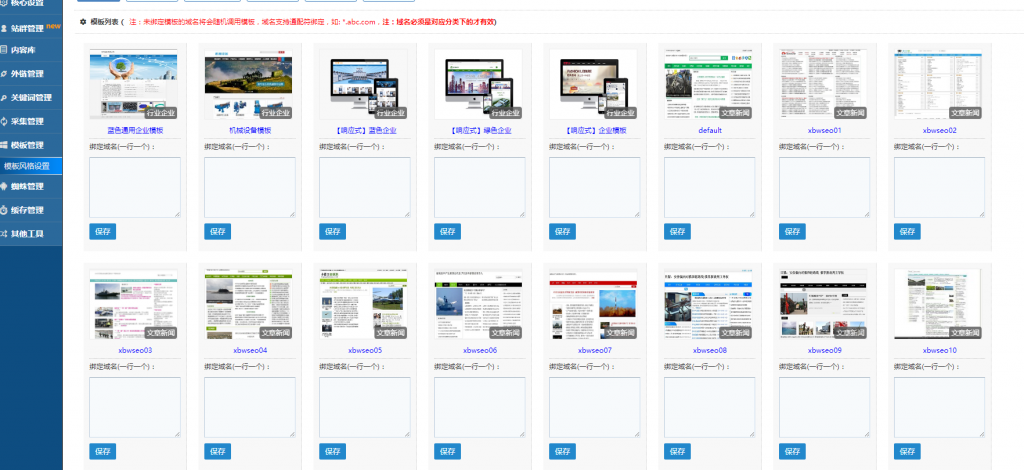The width and height of the screenshot is (1024, 470).
Task: Click the 缓存管理 clock icon
Action: tap(5, 210)
